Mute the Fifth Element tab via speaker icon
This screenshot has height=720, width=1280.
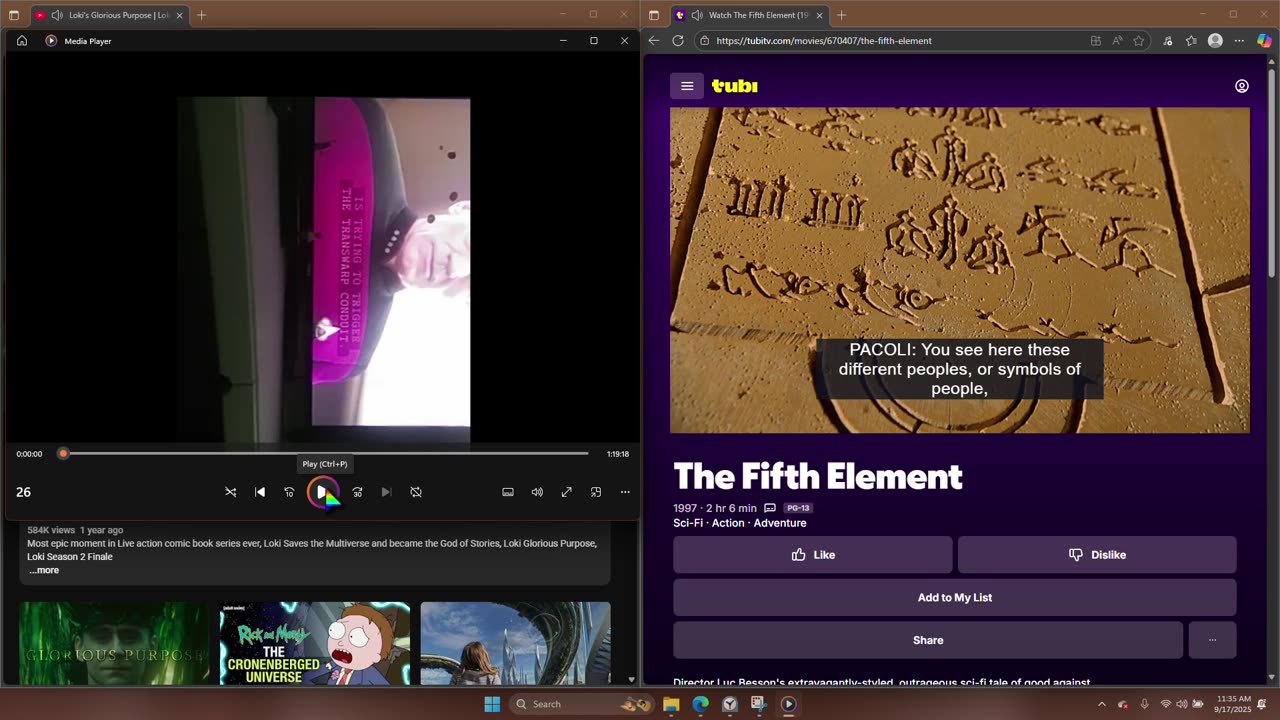[x=697, y=15]
